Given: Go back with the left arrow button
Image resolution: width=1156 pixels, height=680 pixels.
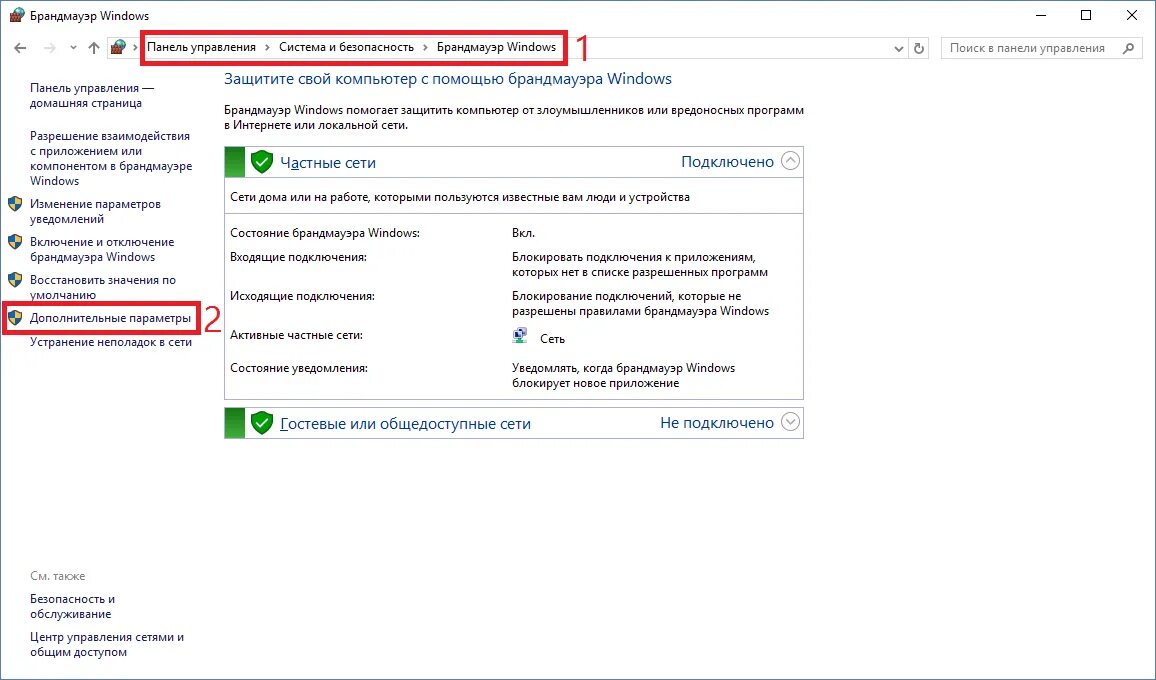Looking at the screenshot, I should coord(21,48).
